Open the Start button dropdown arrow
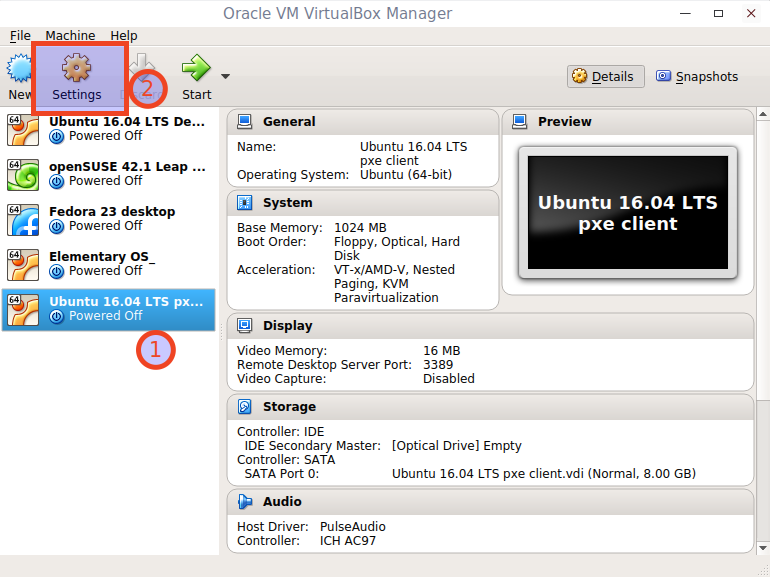The width and height of the screenshot is (770, 577). pyautogui.click(x=225, y=76)
